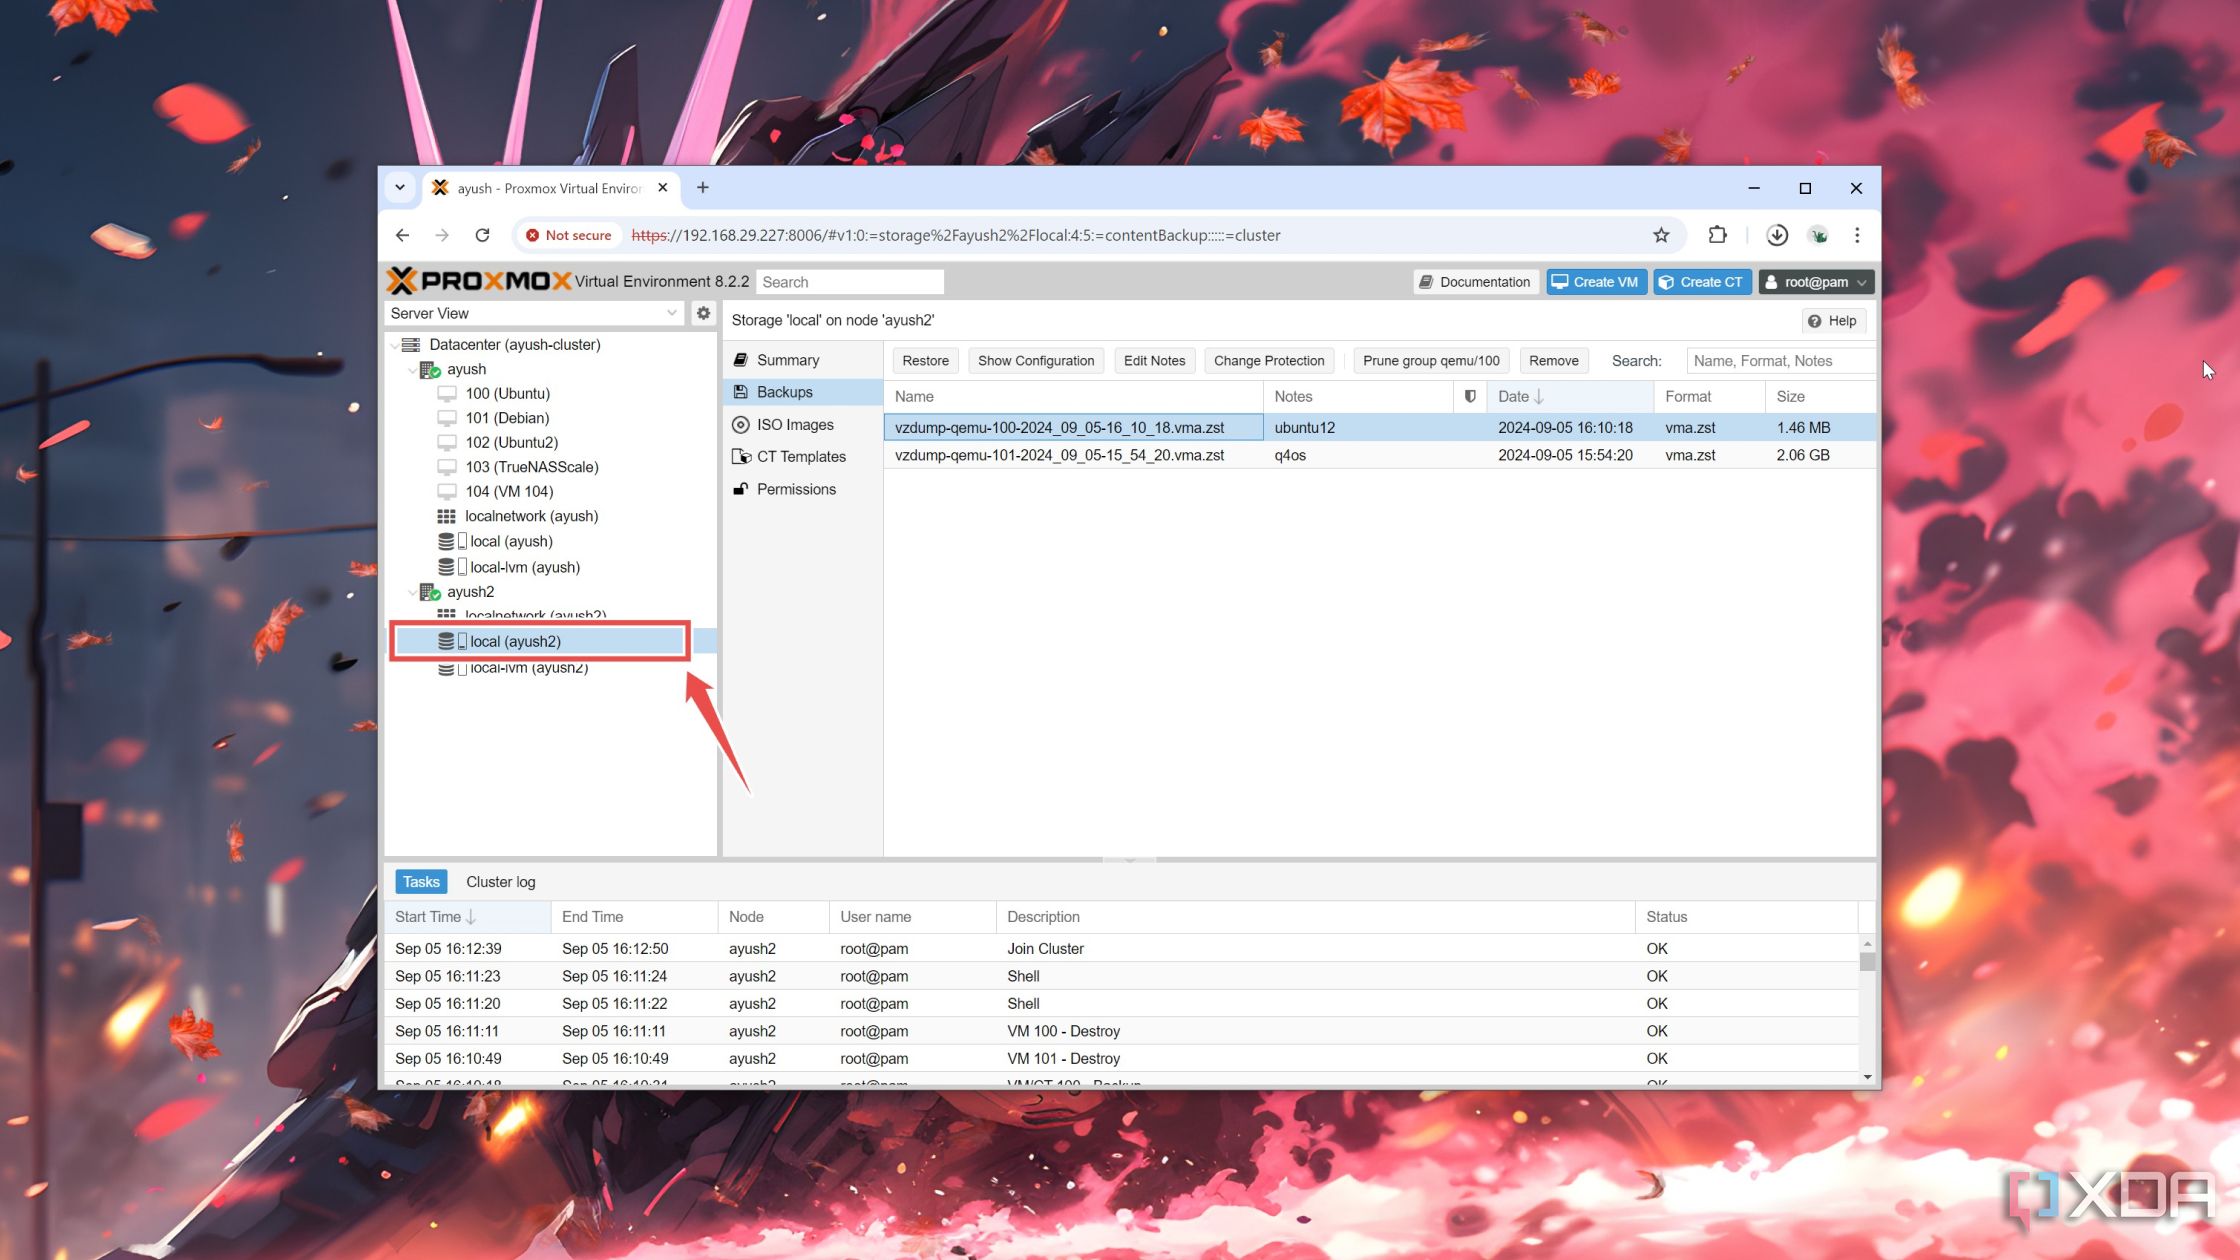Switch to Cluster log tab

point(500,882)
